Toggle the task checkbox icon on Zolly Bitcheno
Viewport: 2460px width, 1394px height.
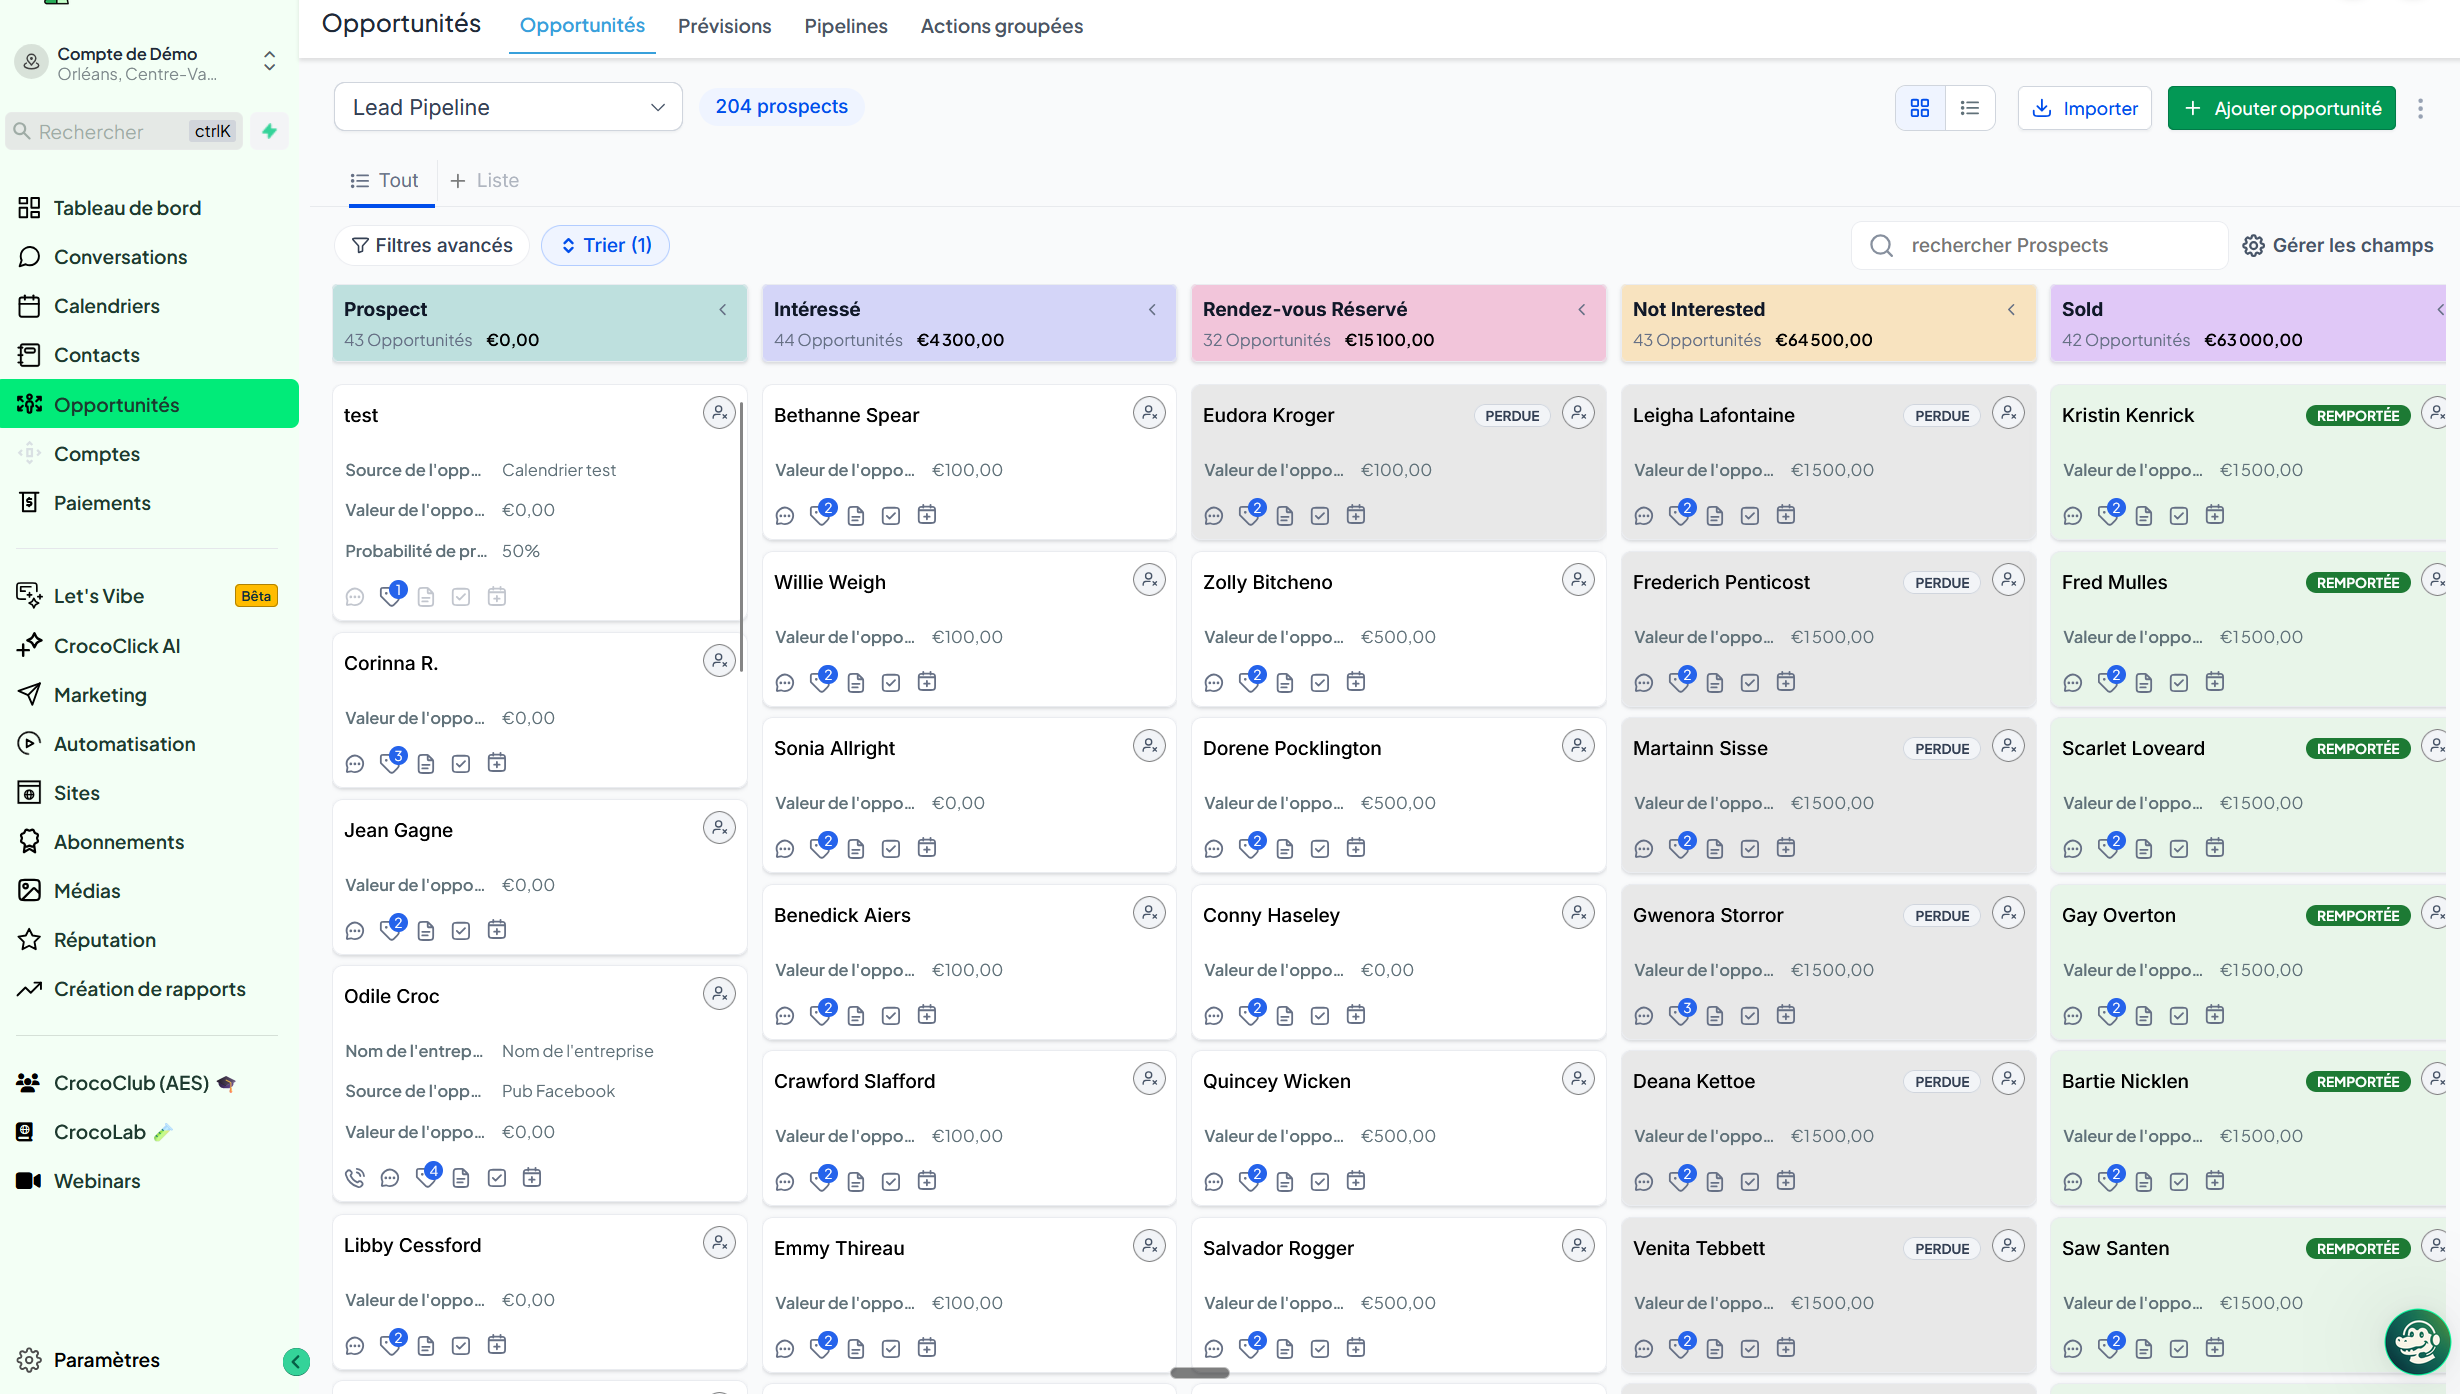pos(1320,682)
